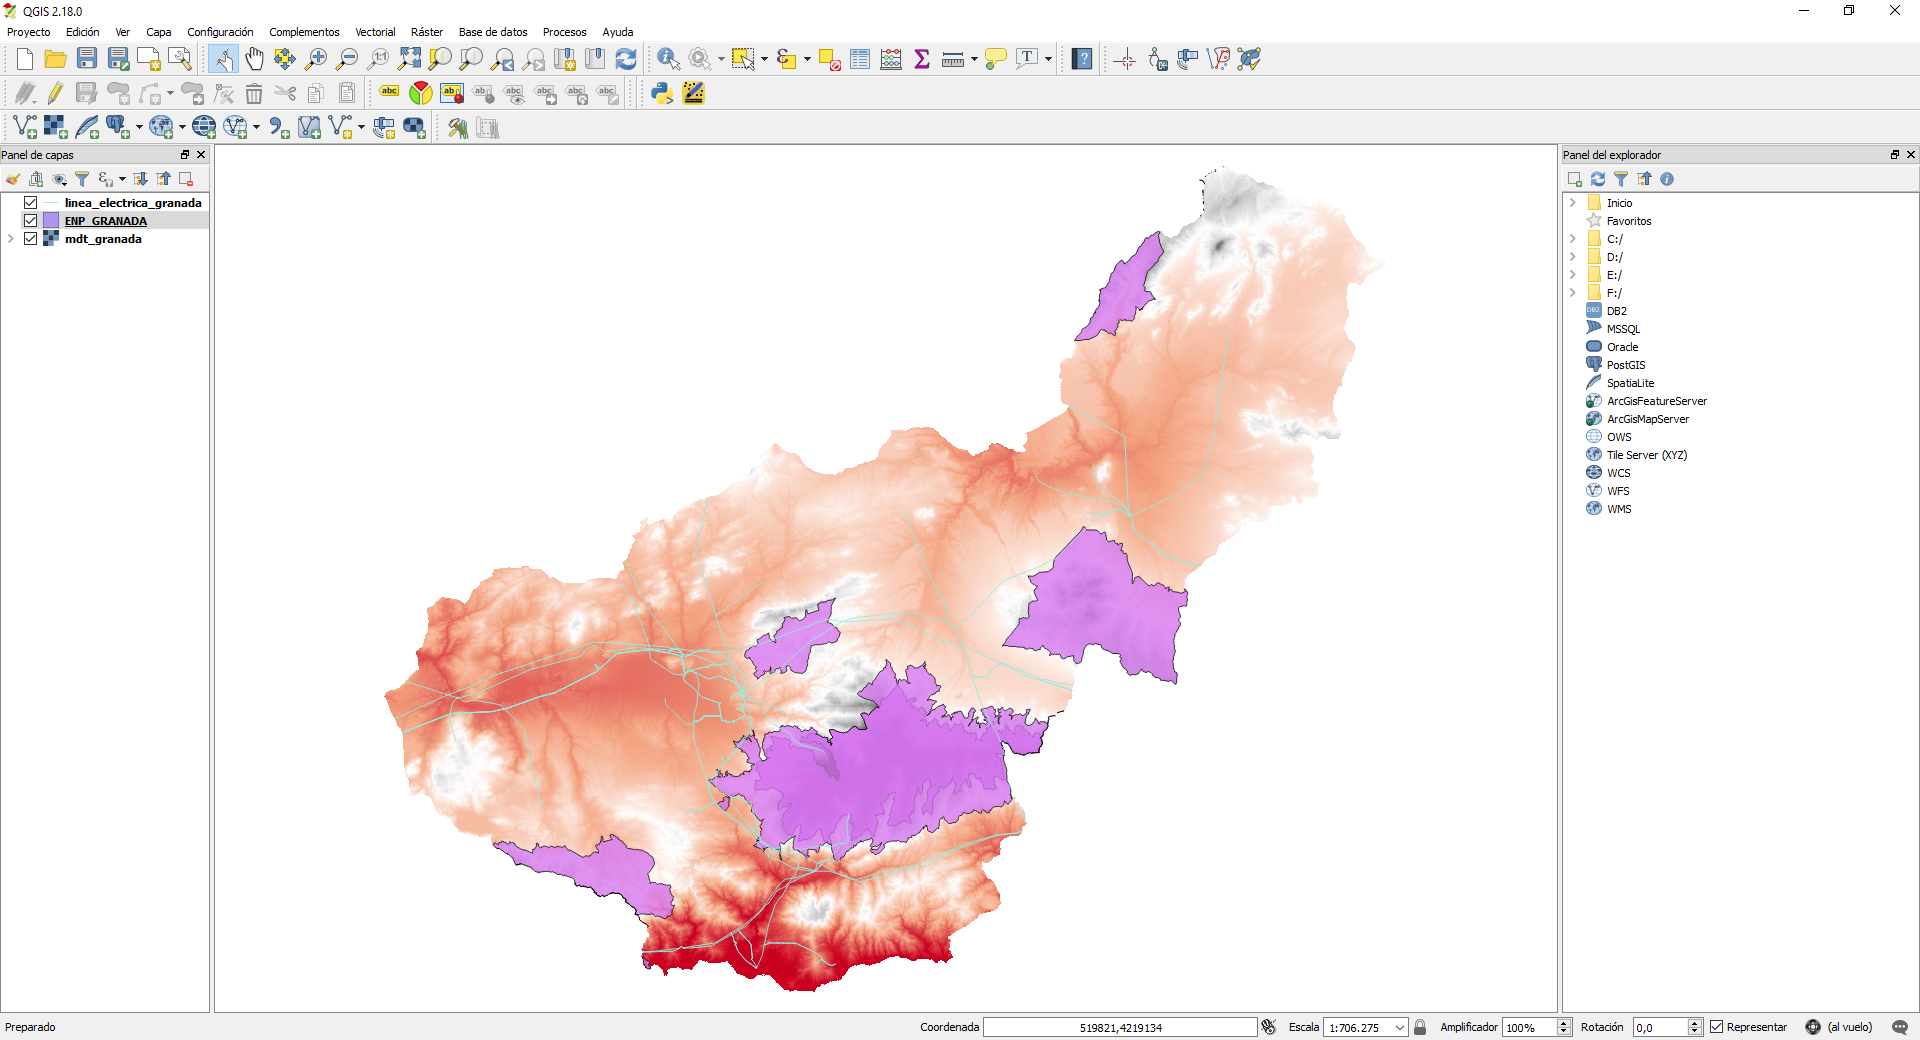Open the Complementos menu

tap(304, 32)
